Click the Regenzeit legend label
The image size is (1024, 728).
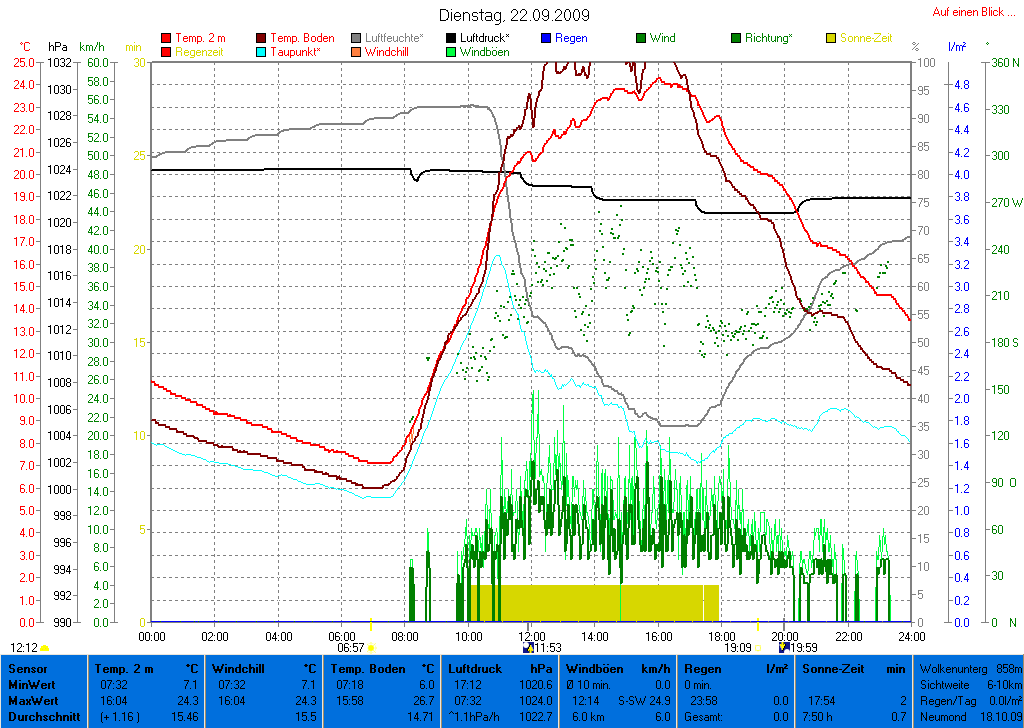tap(199, 51)
